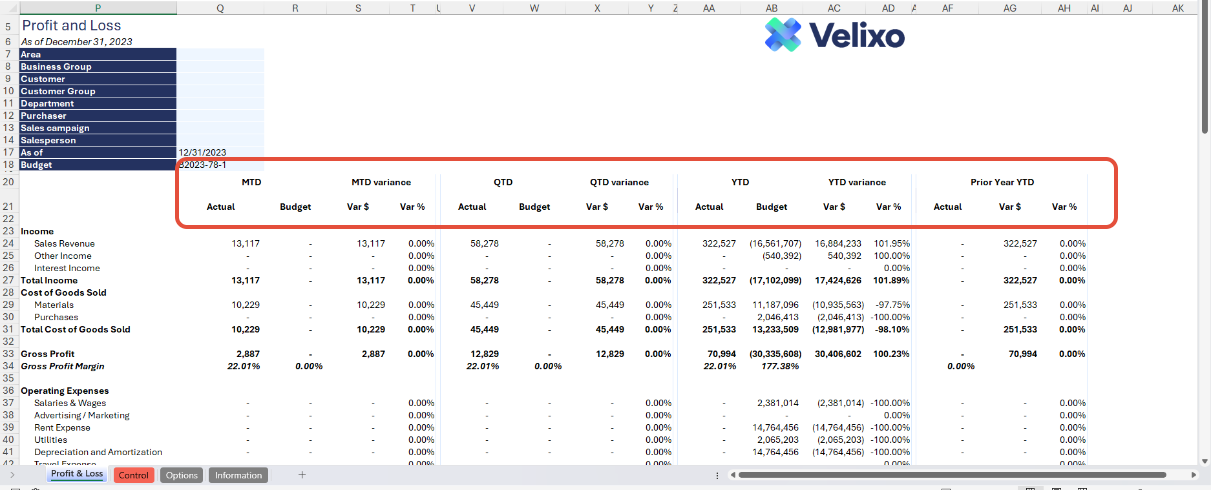Click the (30,335,608) Gross Profit budget cell
This screenshot has width=1211, height=490.
point(775,354)
